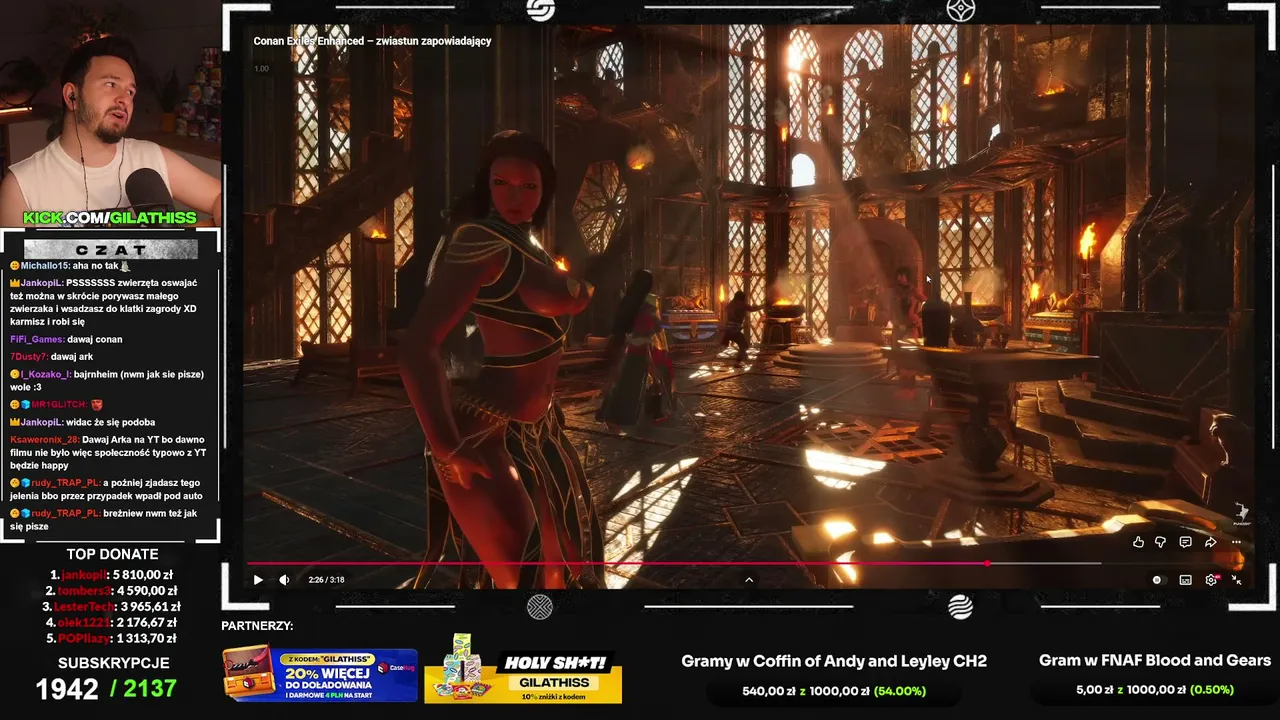The height and width of the screenshot is (720, 1280).
Task: Exit fullscreen video mode
Action: [1237, 580]
